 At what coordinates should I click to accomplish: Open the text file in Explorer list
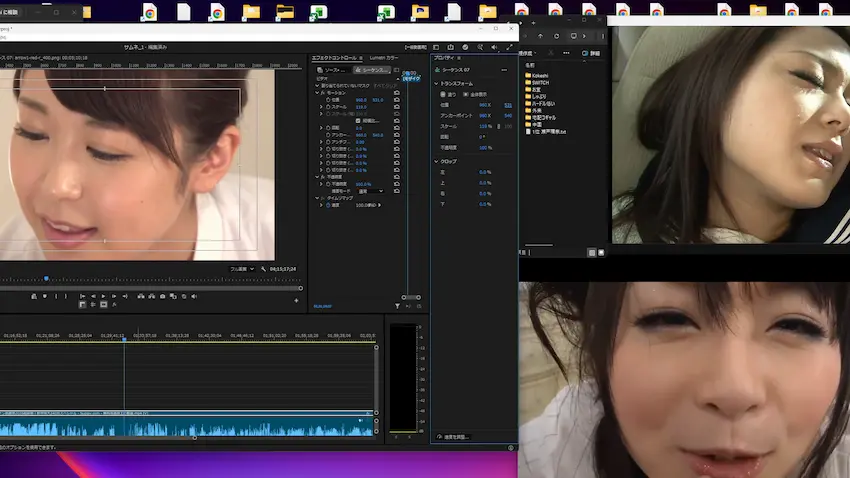point(545,131)
